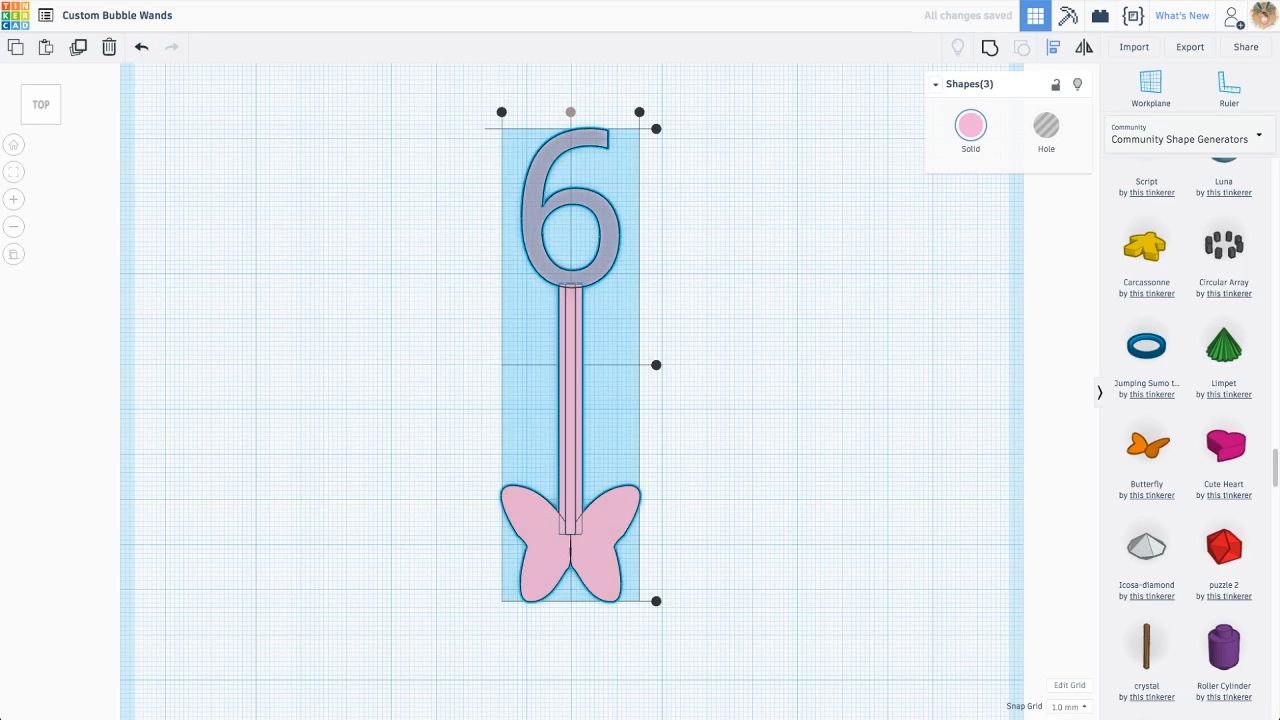Select the Flip/Mirror tool
The height and width of the screenshot is (720, 1280).
coord(1084,47)
